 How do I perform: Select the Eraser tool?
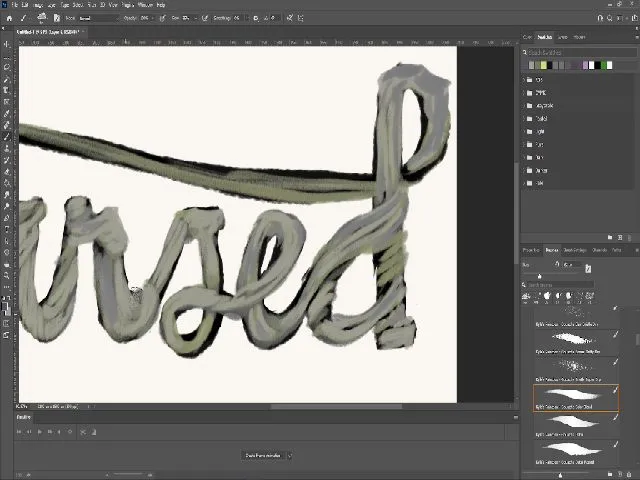tap(7, 171)
